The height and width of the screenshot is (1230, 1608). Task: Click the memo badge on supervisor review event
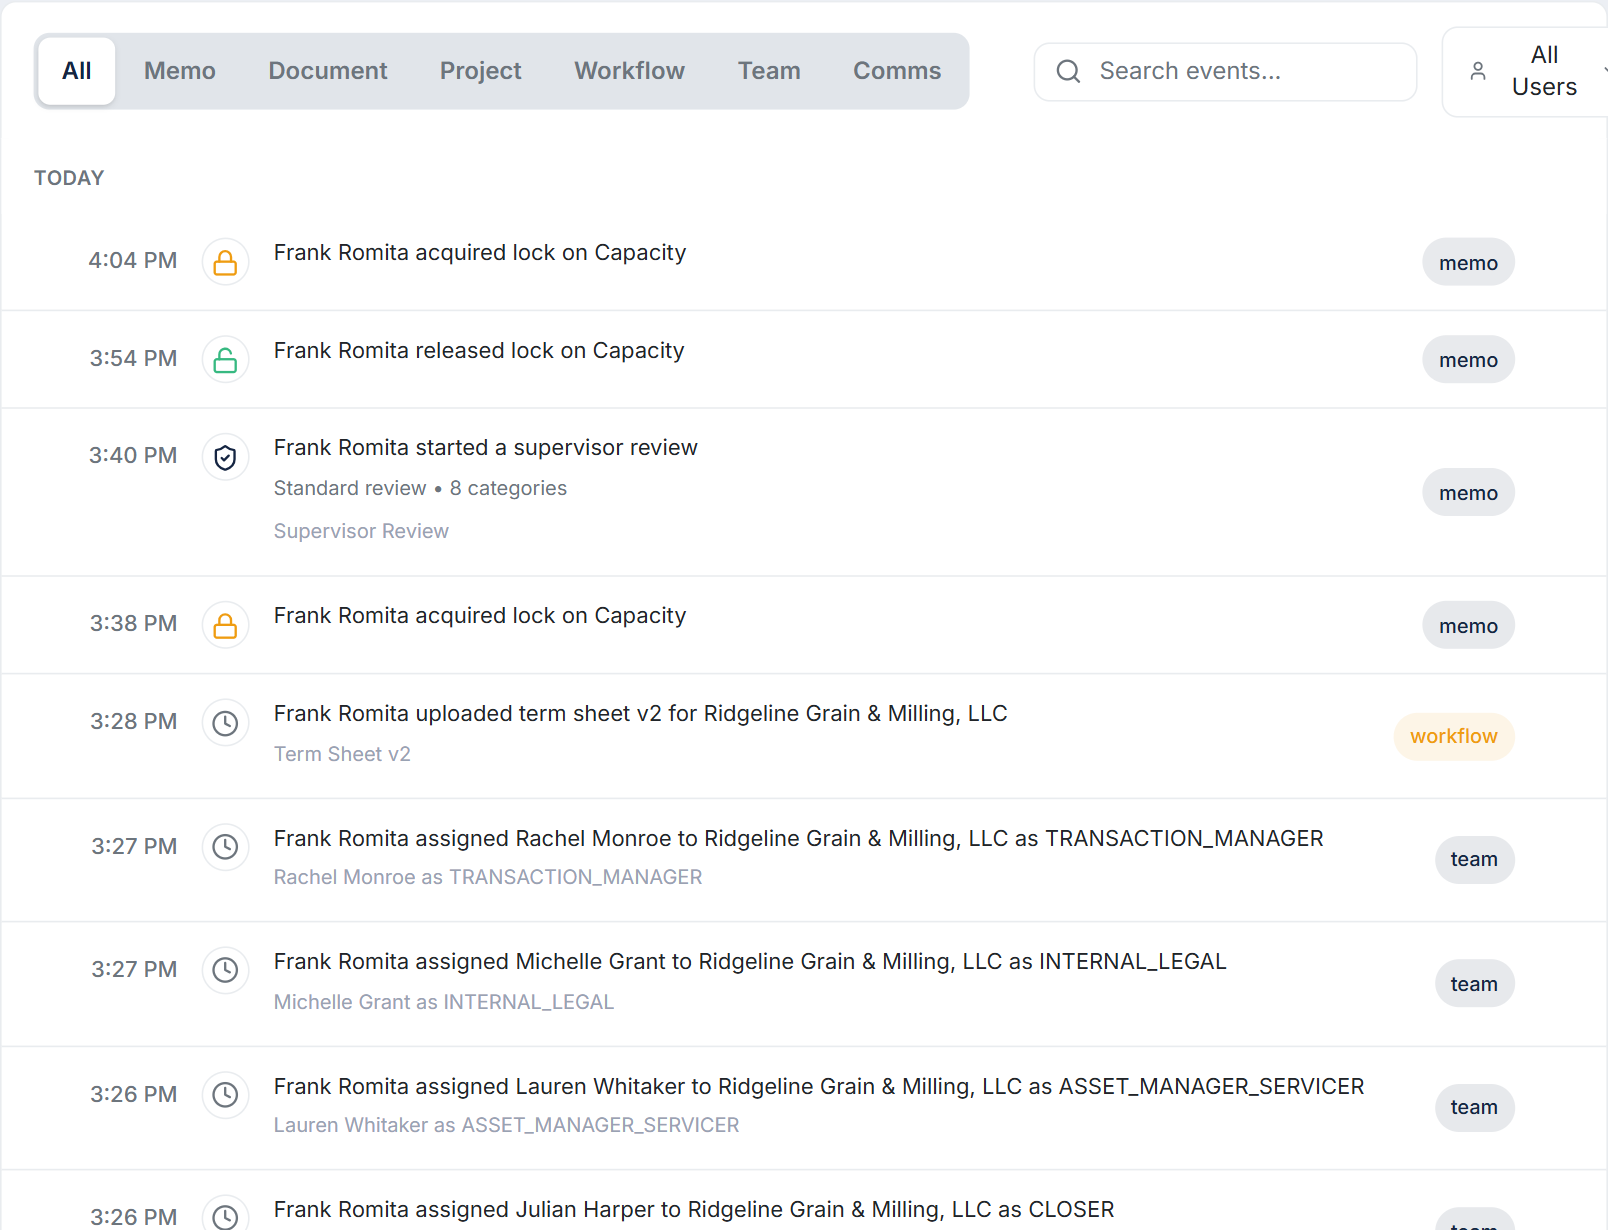[x=1468, y=492]
